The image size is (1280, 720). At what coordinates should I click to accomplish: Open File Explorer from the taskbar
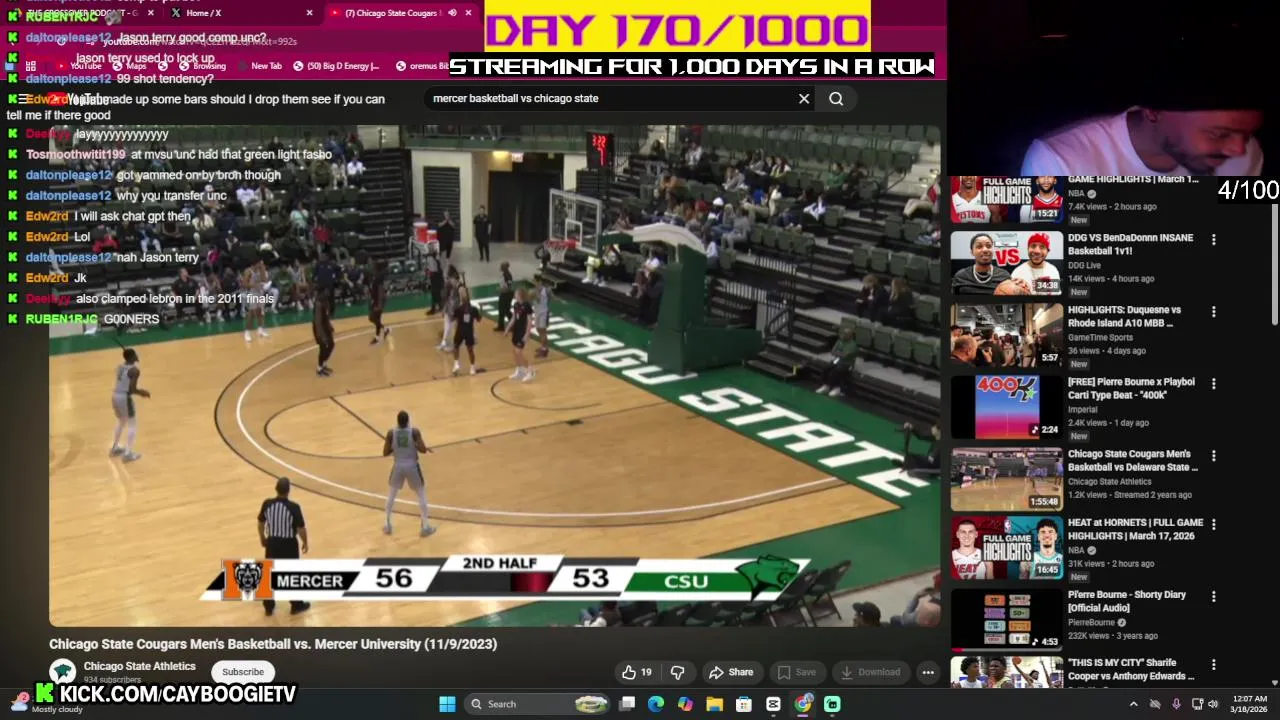714,704
